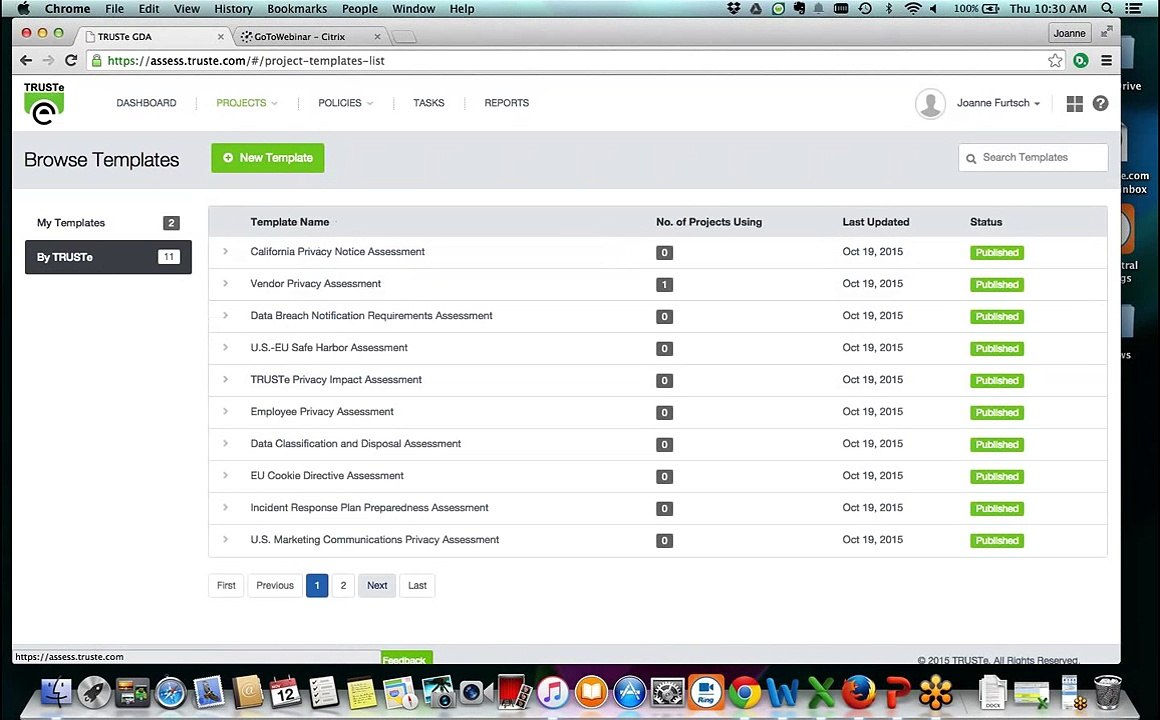The width and height of the screenshot is (1160, 720).
Task: Open Launchpad rocket in the Dock
Action: click(95, 693)
